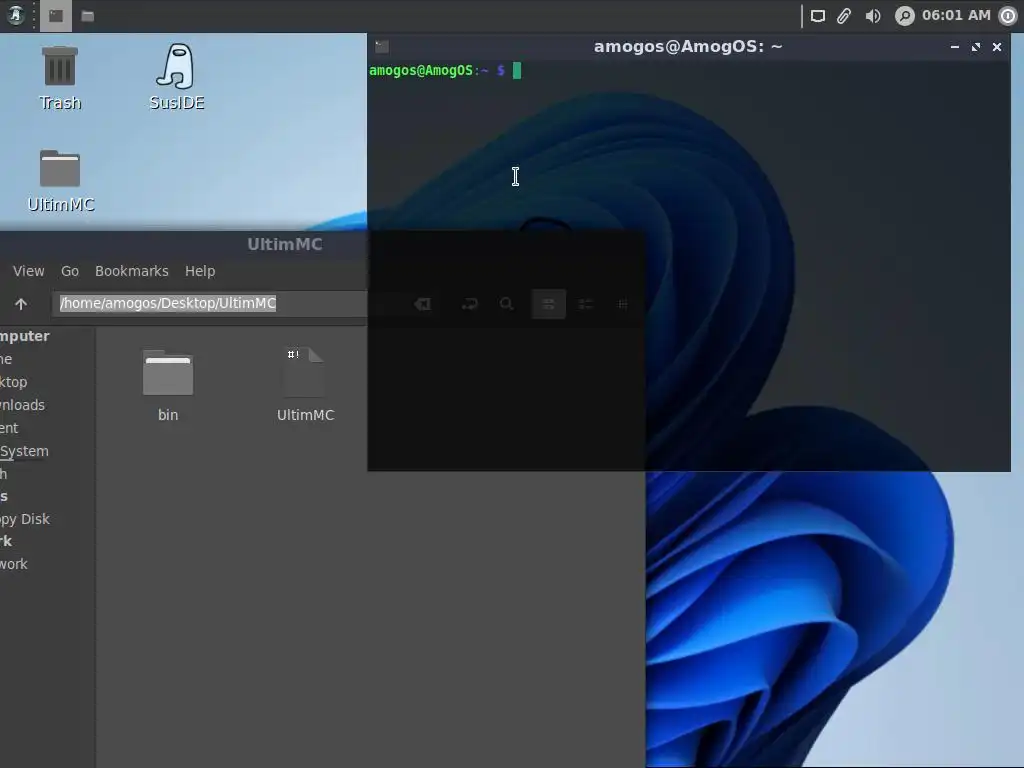This screenshot has height=768, width=1024.
Task: Click the terminal window menu icon
Action: (382, 46)
